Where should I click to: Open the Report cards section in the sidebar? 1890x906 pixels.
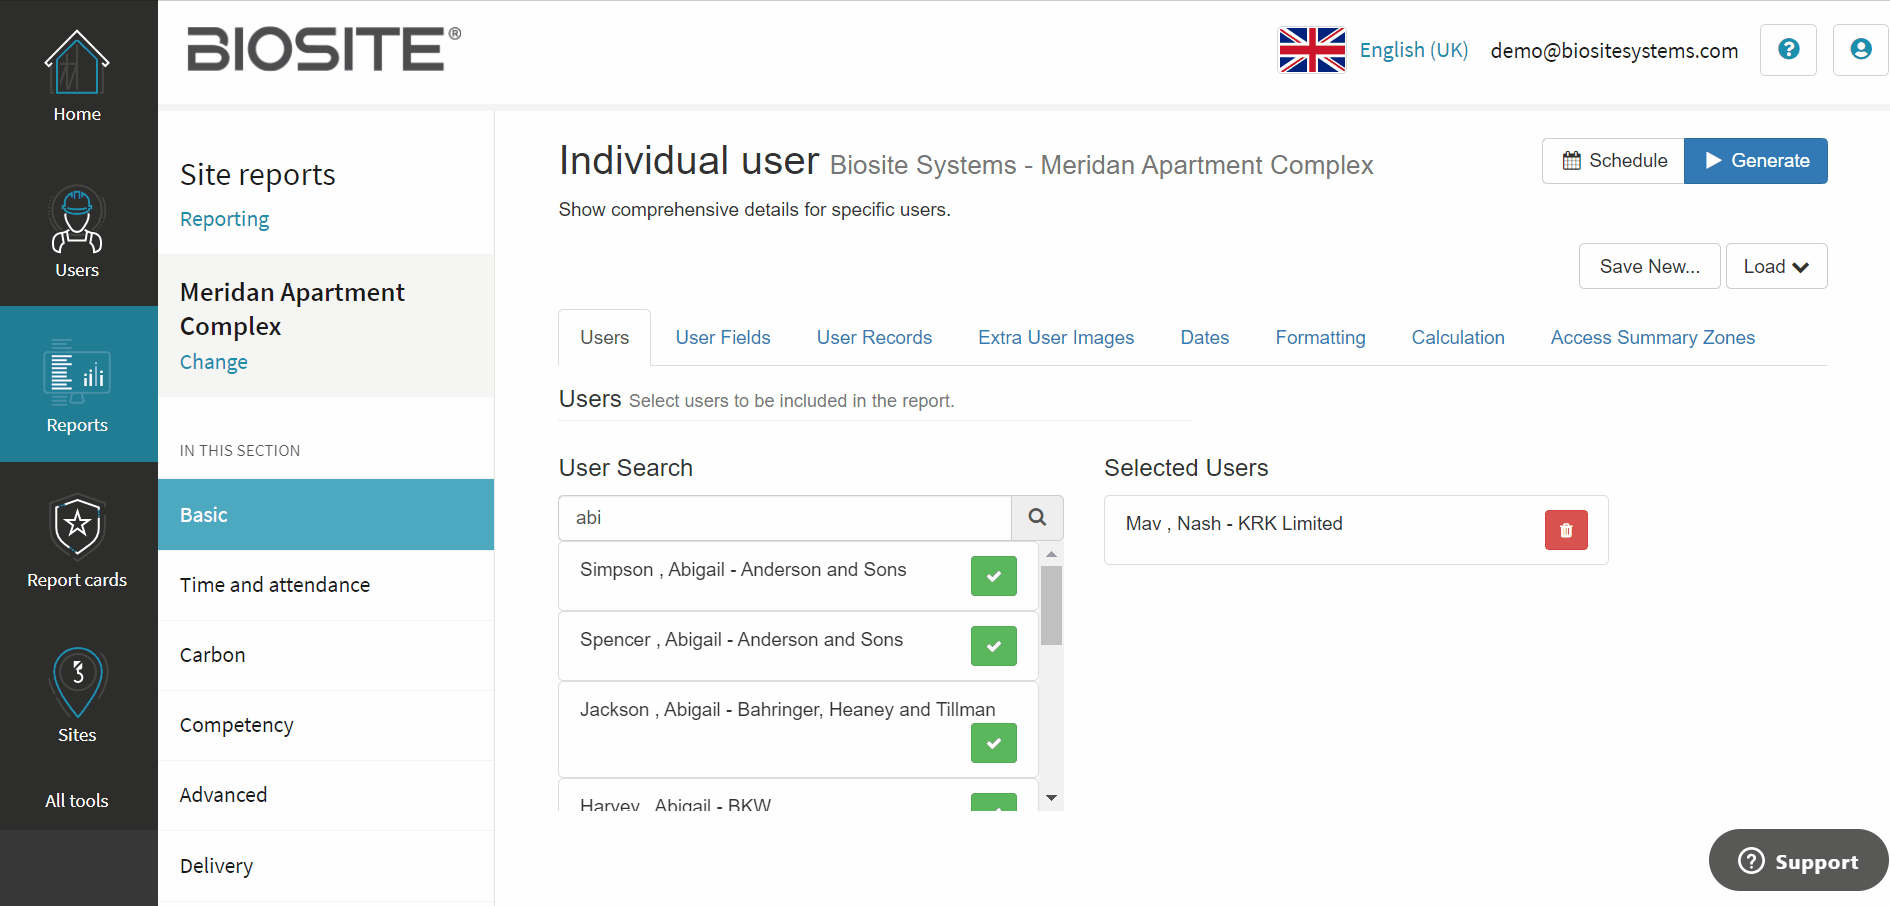[x=77, y=541]
